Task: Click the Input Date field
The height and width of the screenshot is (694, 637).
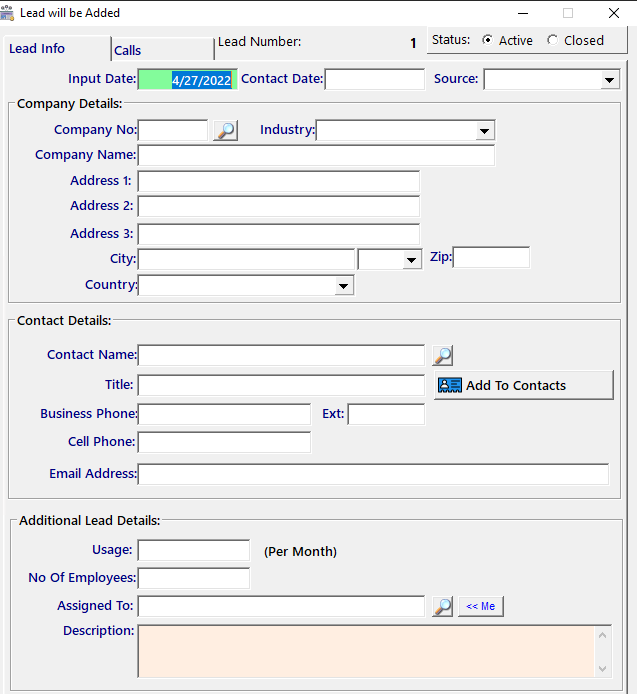Action: tap(188, 80)
